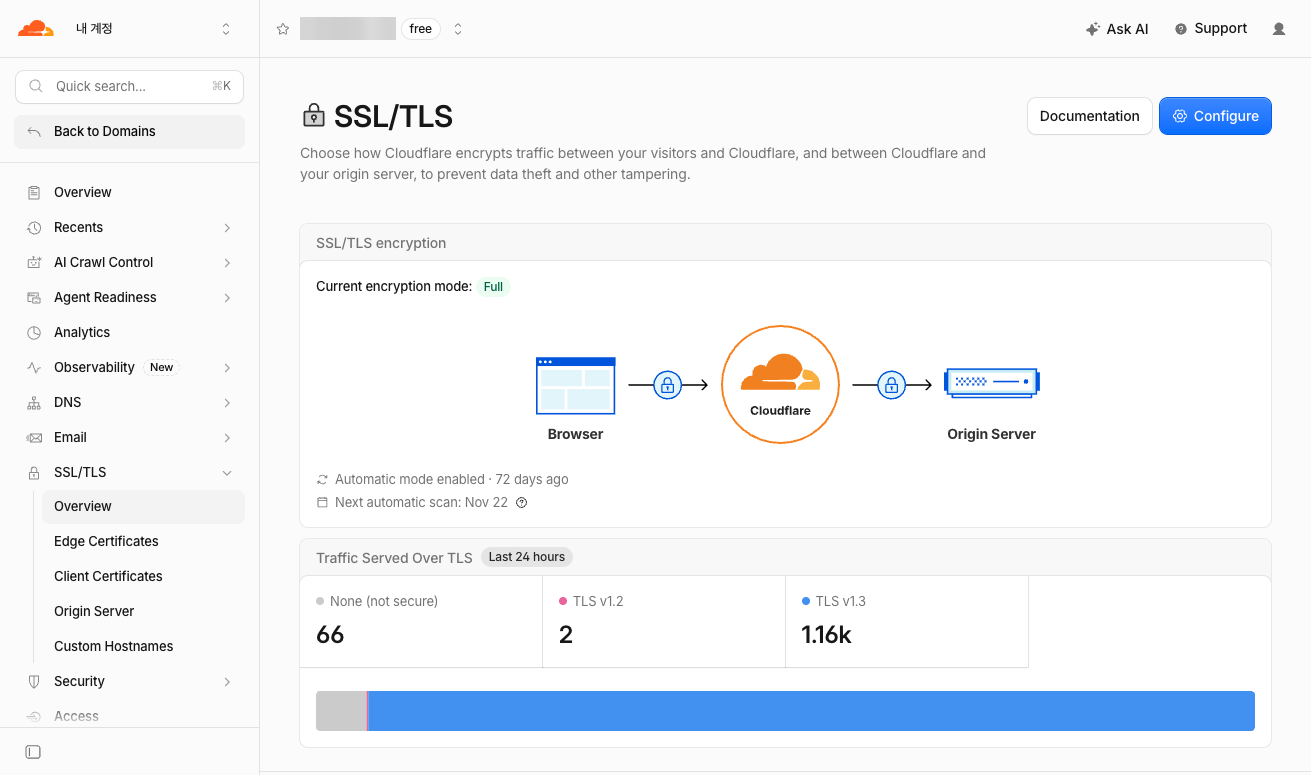This screenshot has width=1311, height=775.
Task: Click the Origin Server illustration
Action: 992,382
